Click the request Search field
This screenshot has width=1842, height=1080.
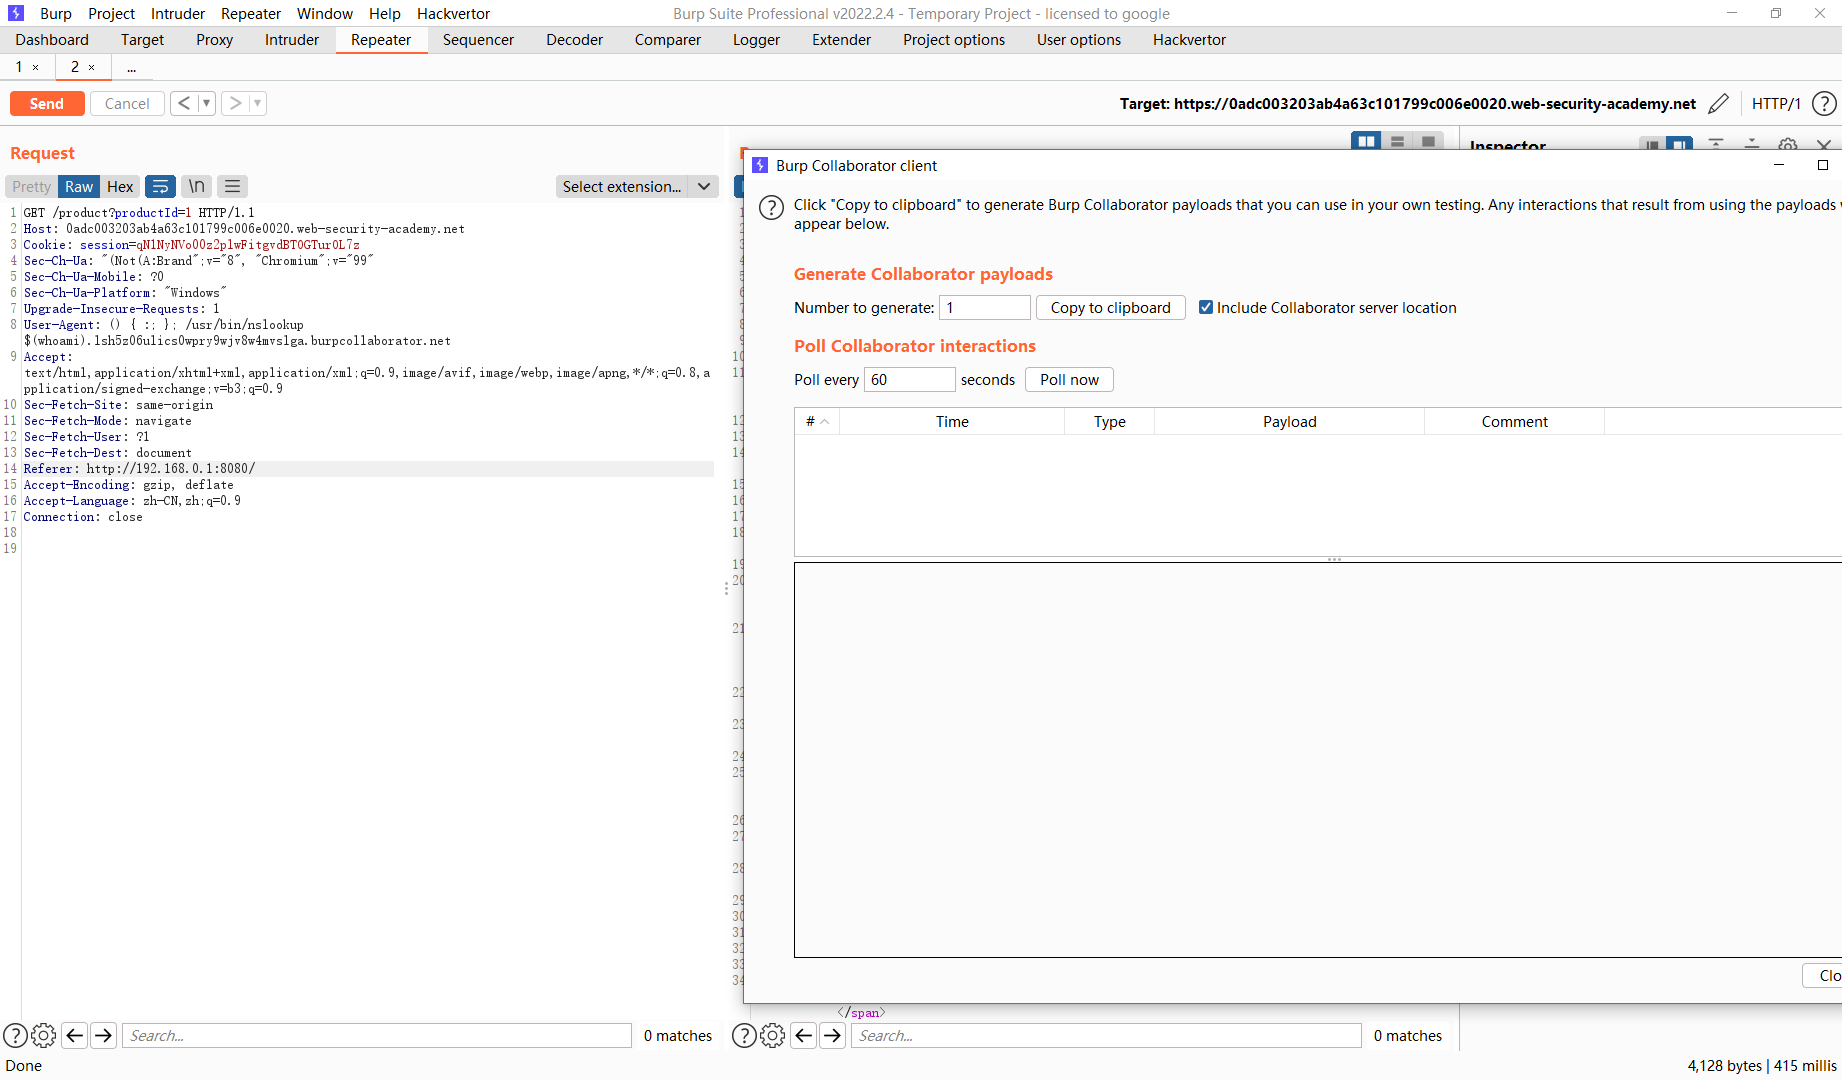point(376,1035)
